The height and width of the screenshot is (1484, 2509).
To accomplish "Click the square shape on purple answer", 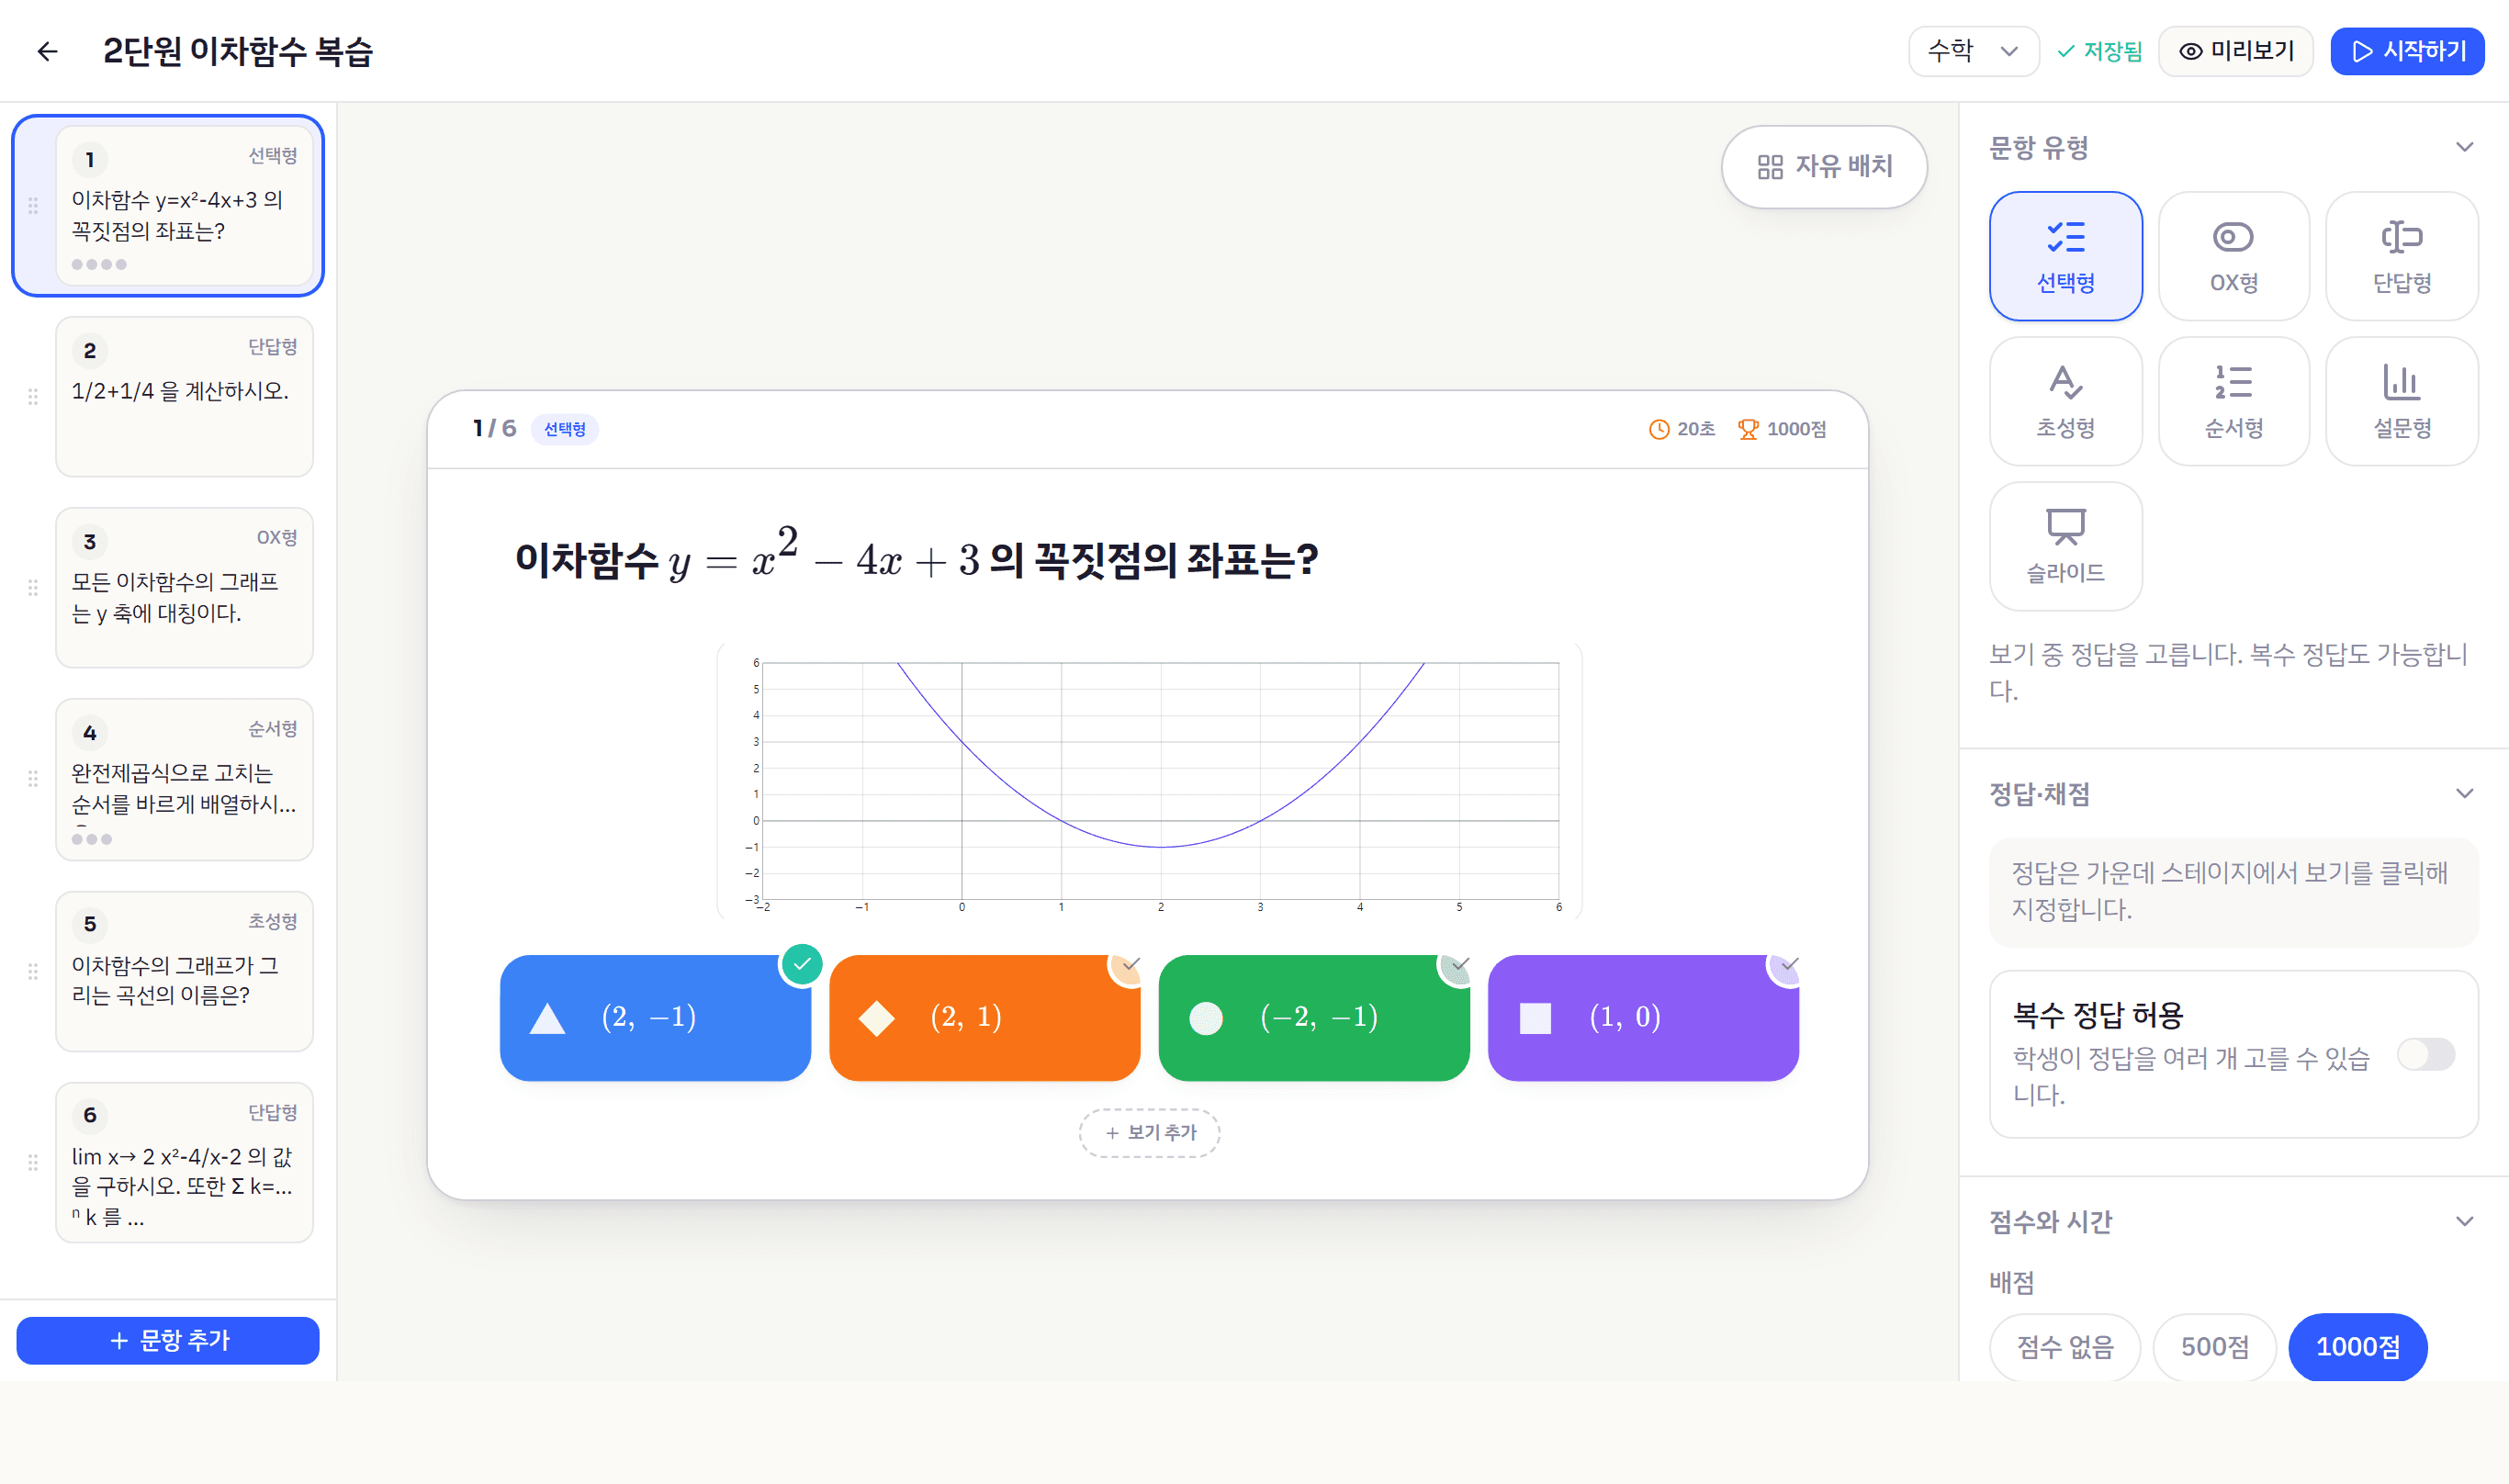I will tap(1535, 1018).
